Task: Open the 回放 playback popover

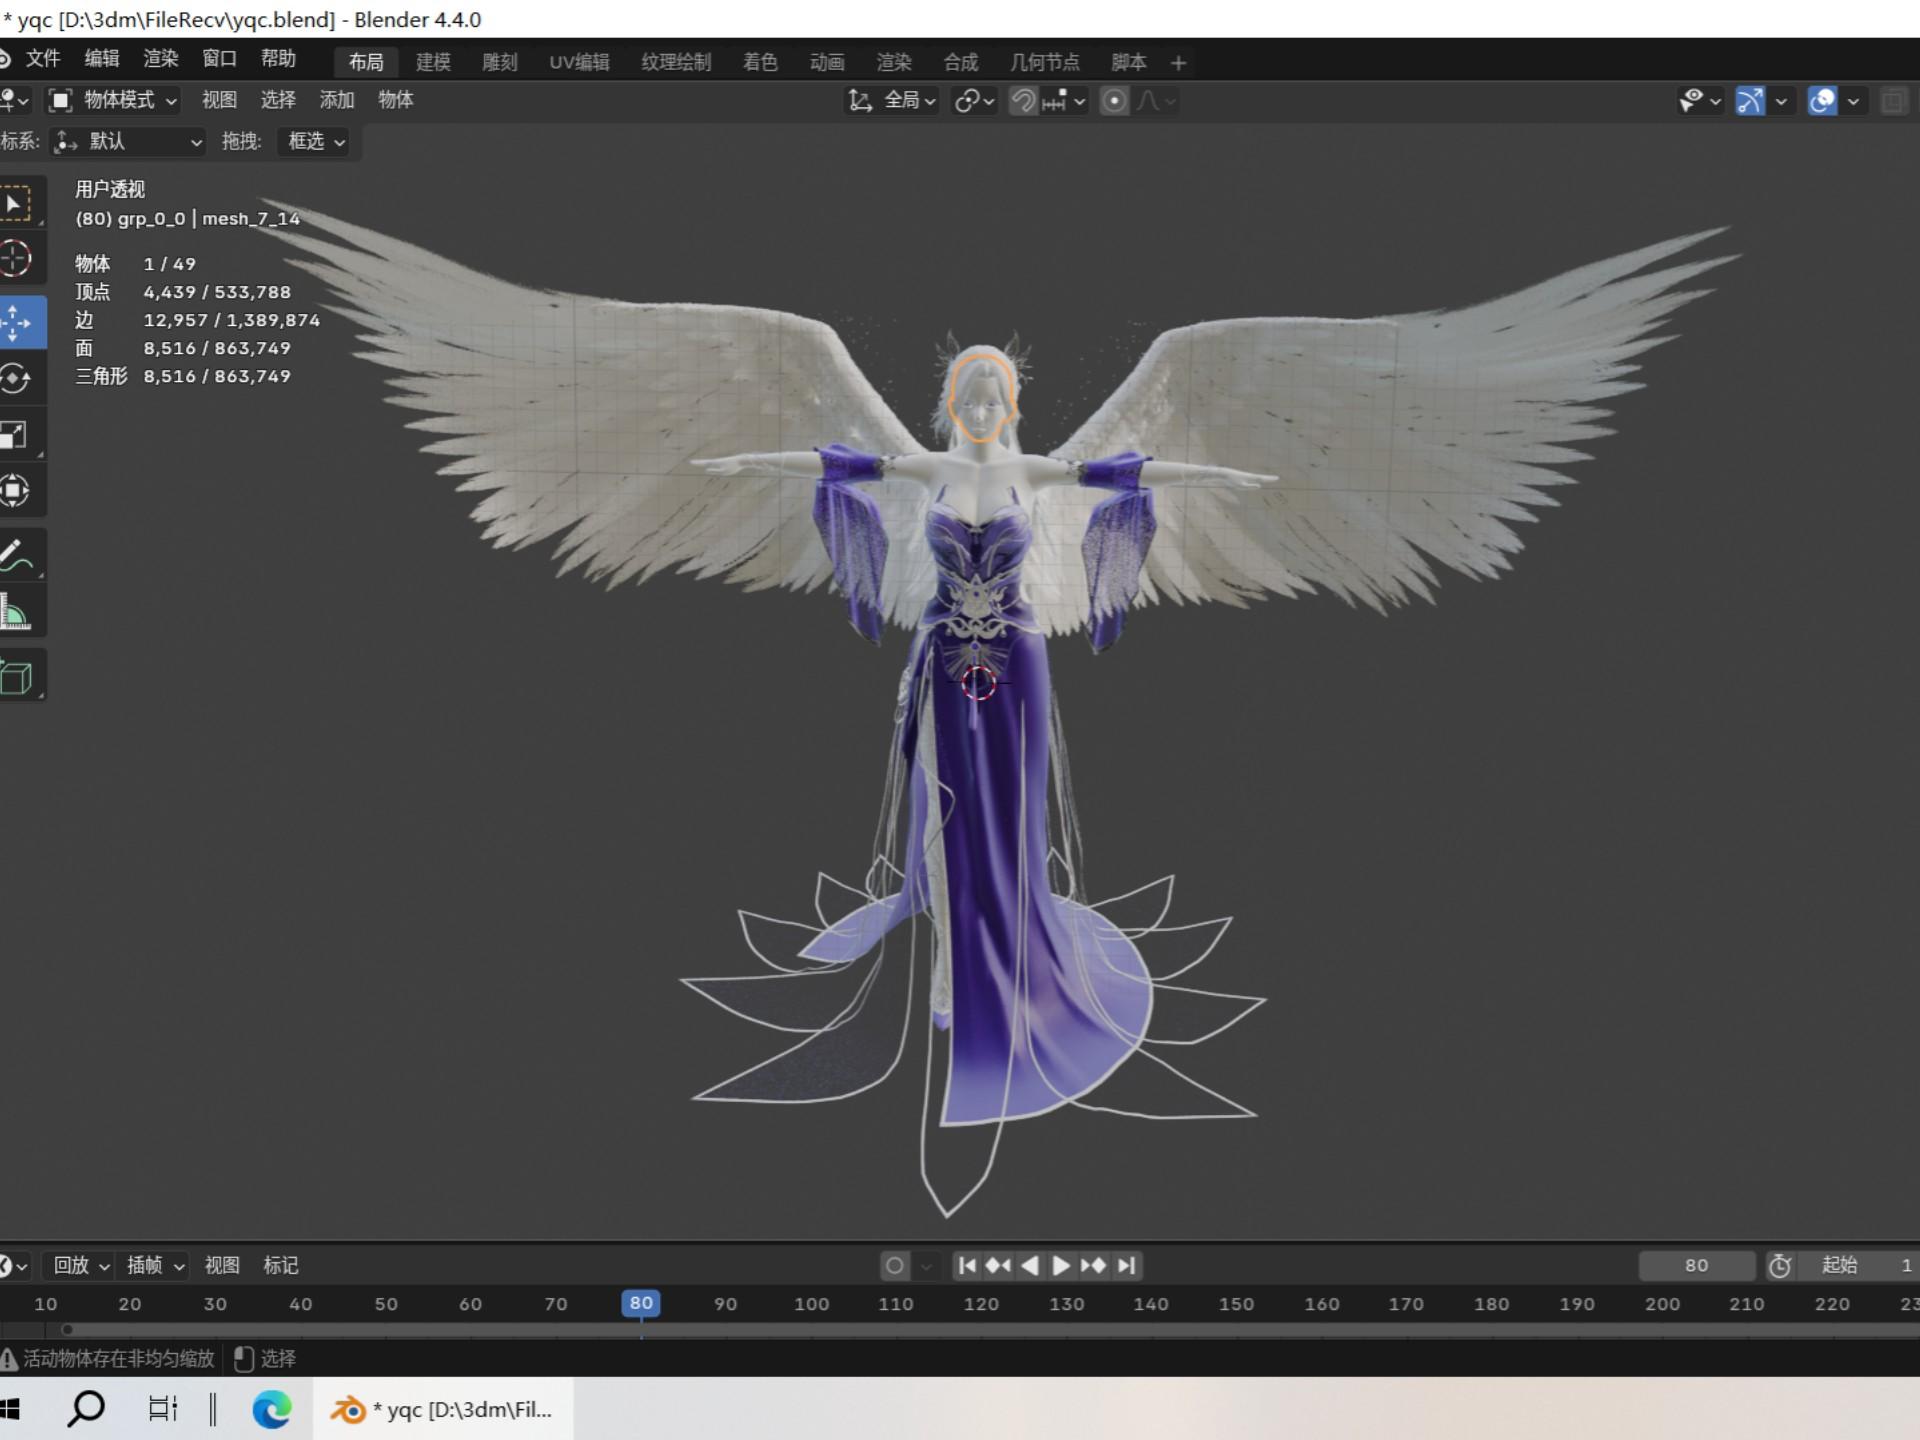Action: point(80,1266)
